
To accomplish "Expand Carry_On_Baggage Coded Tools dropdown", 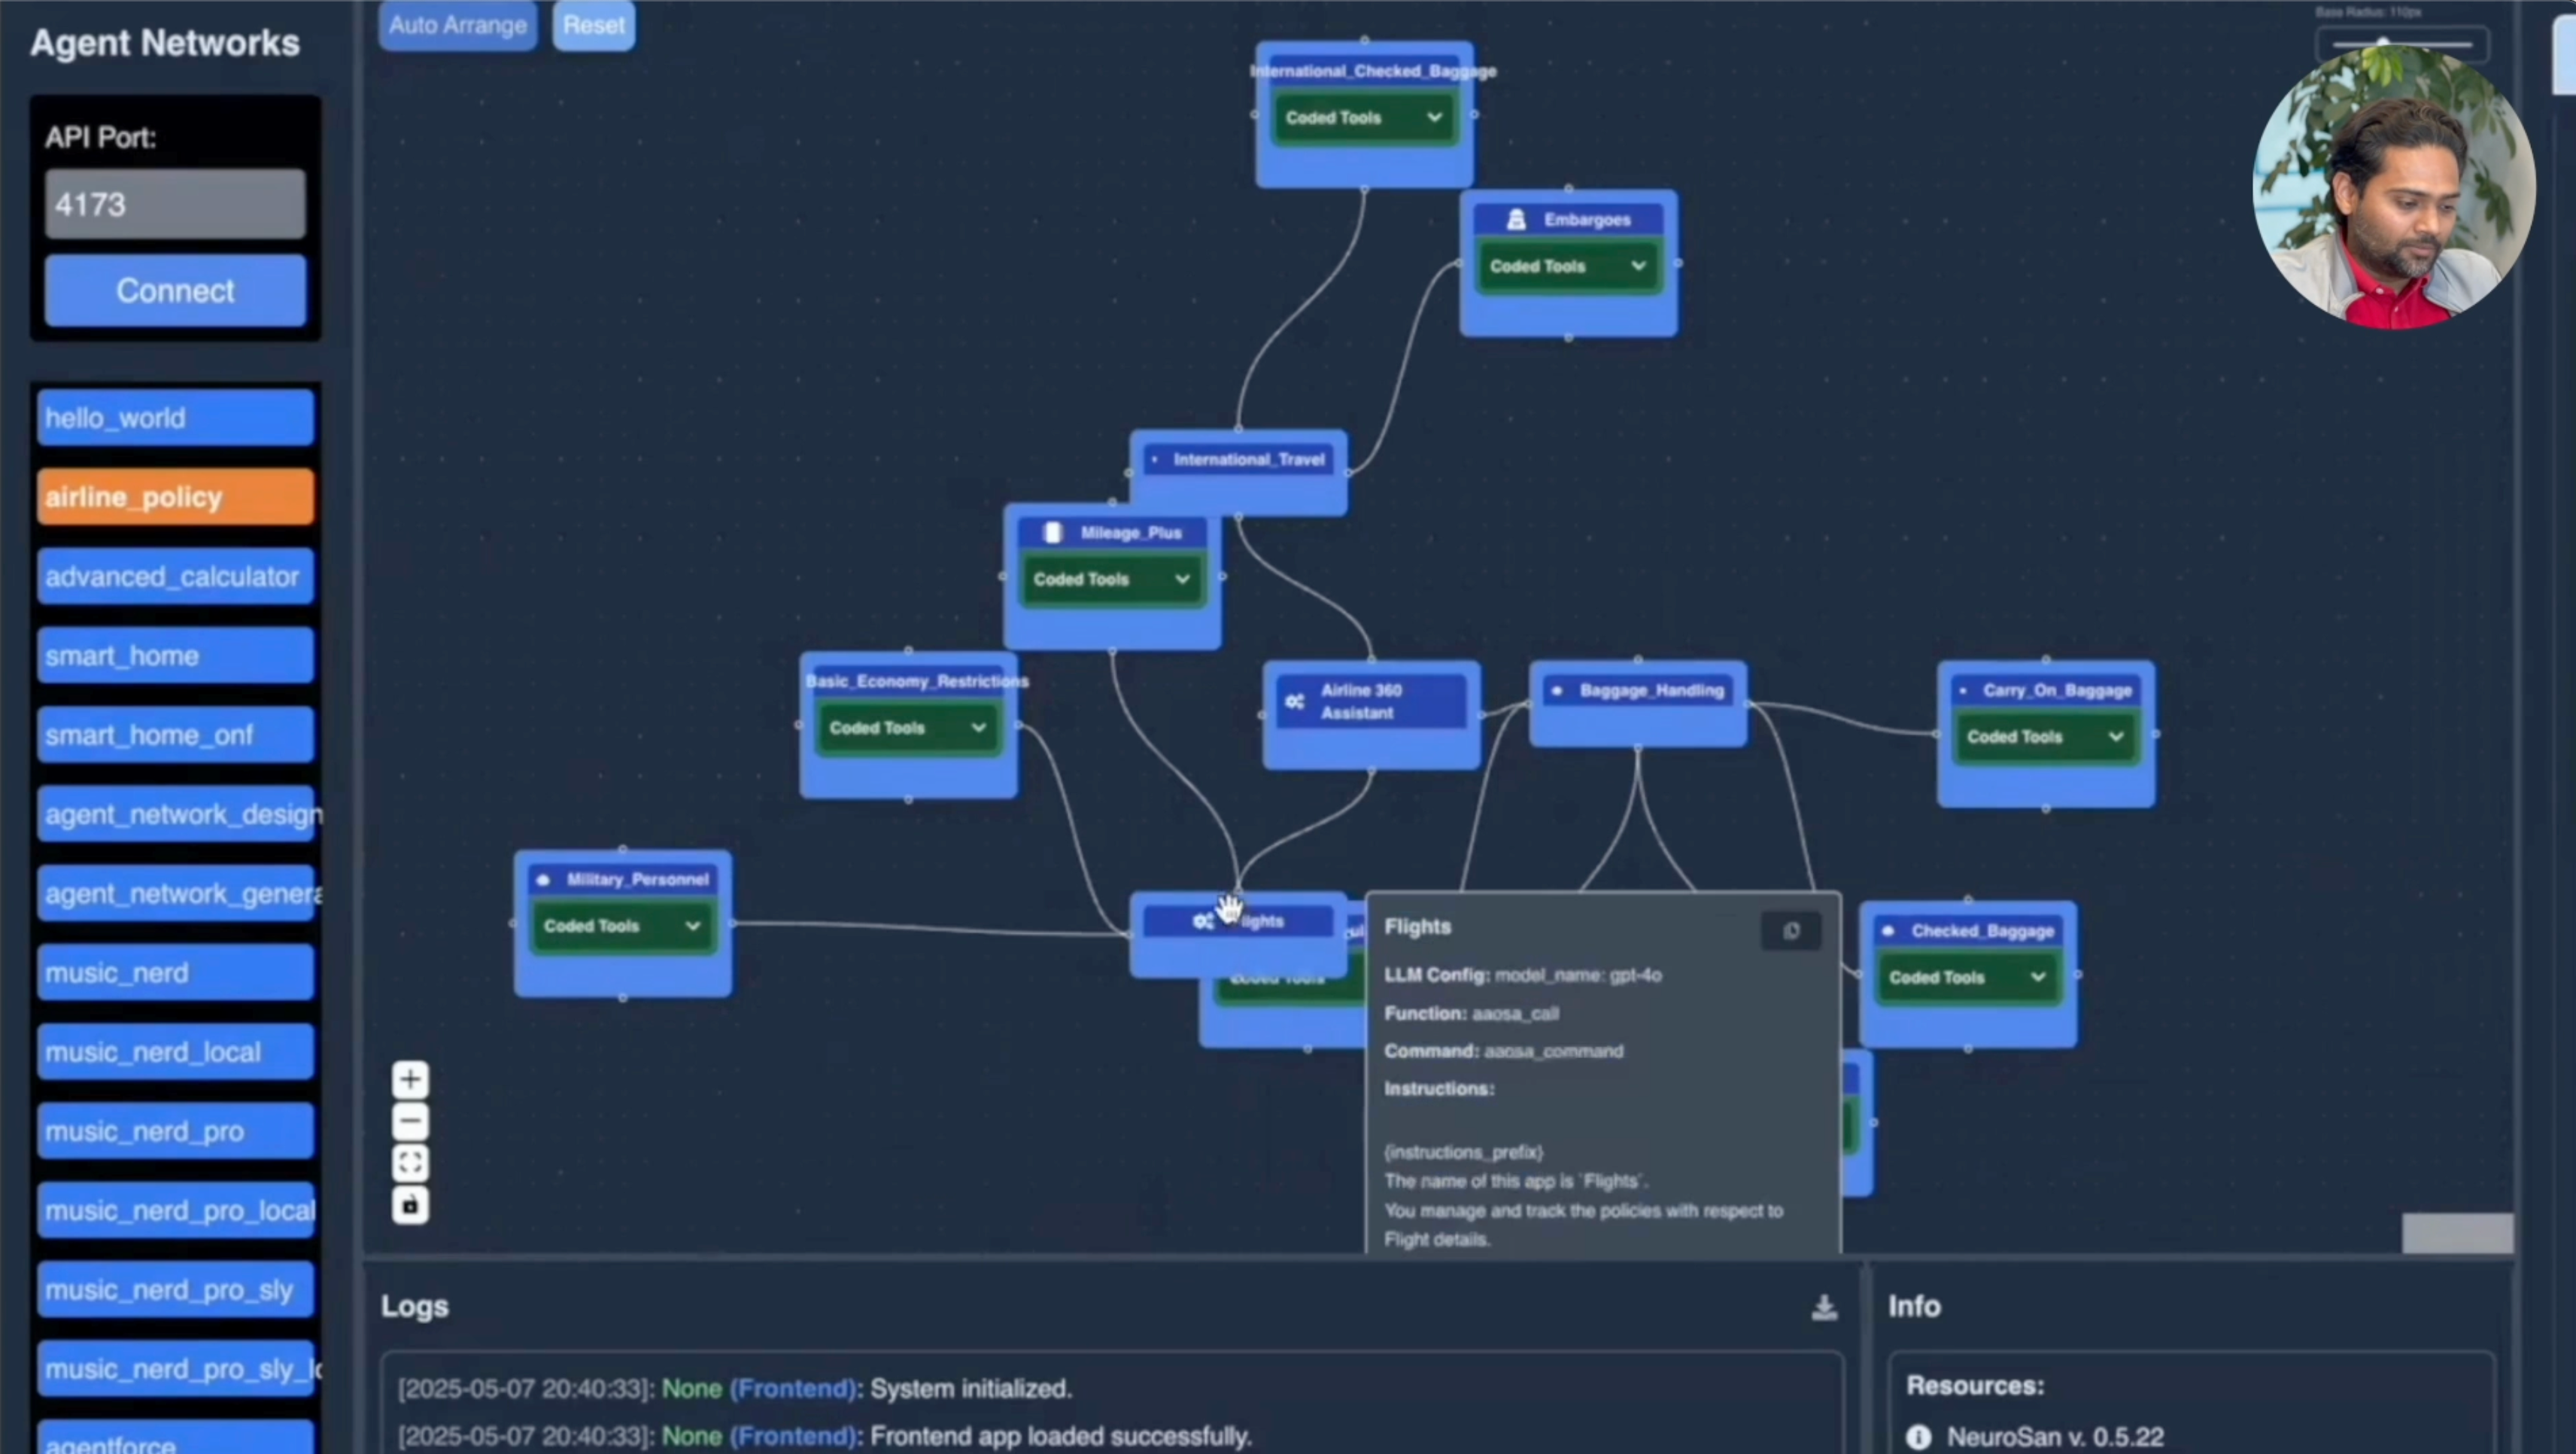I will point(2046,737).
